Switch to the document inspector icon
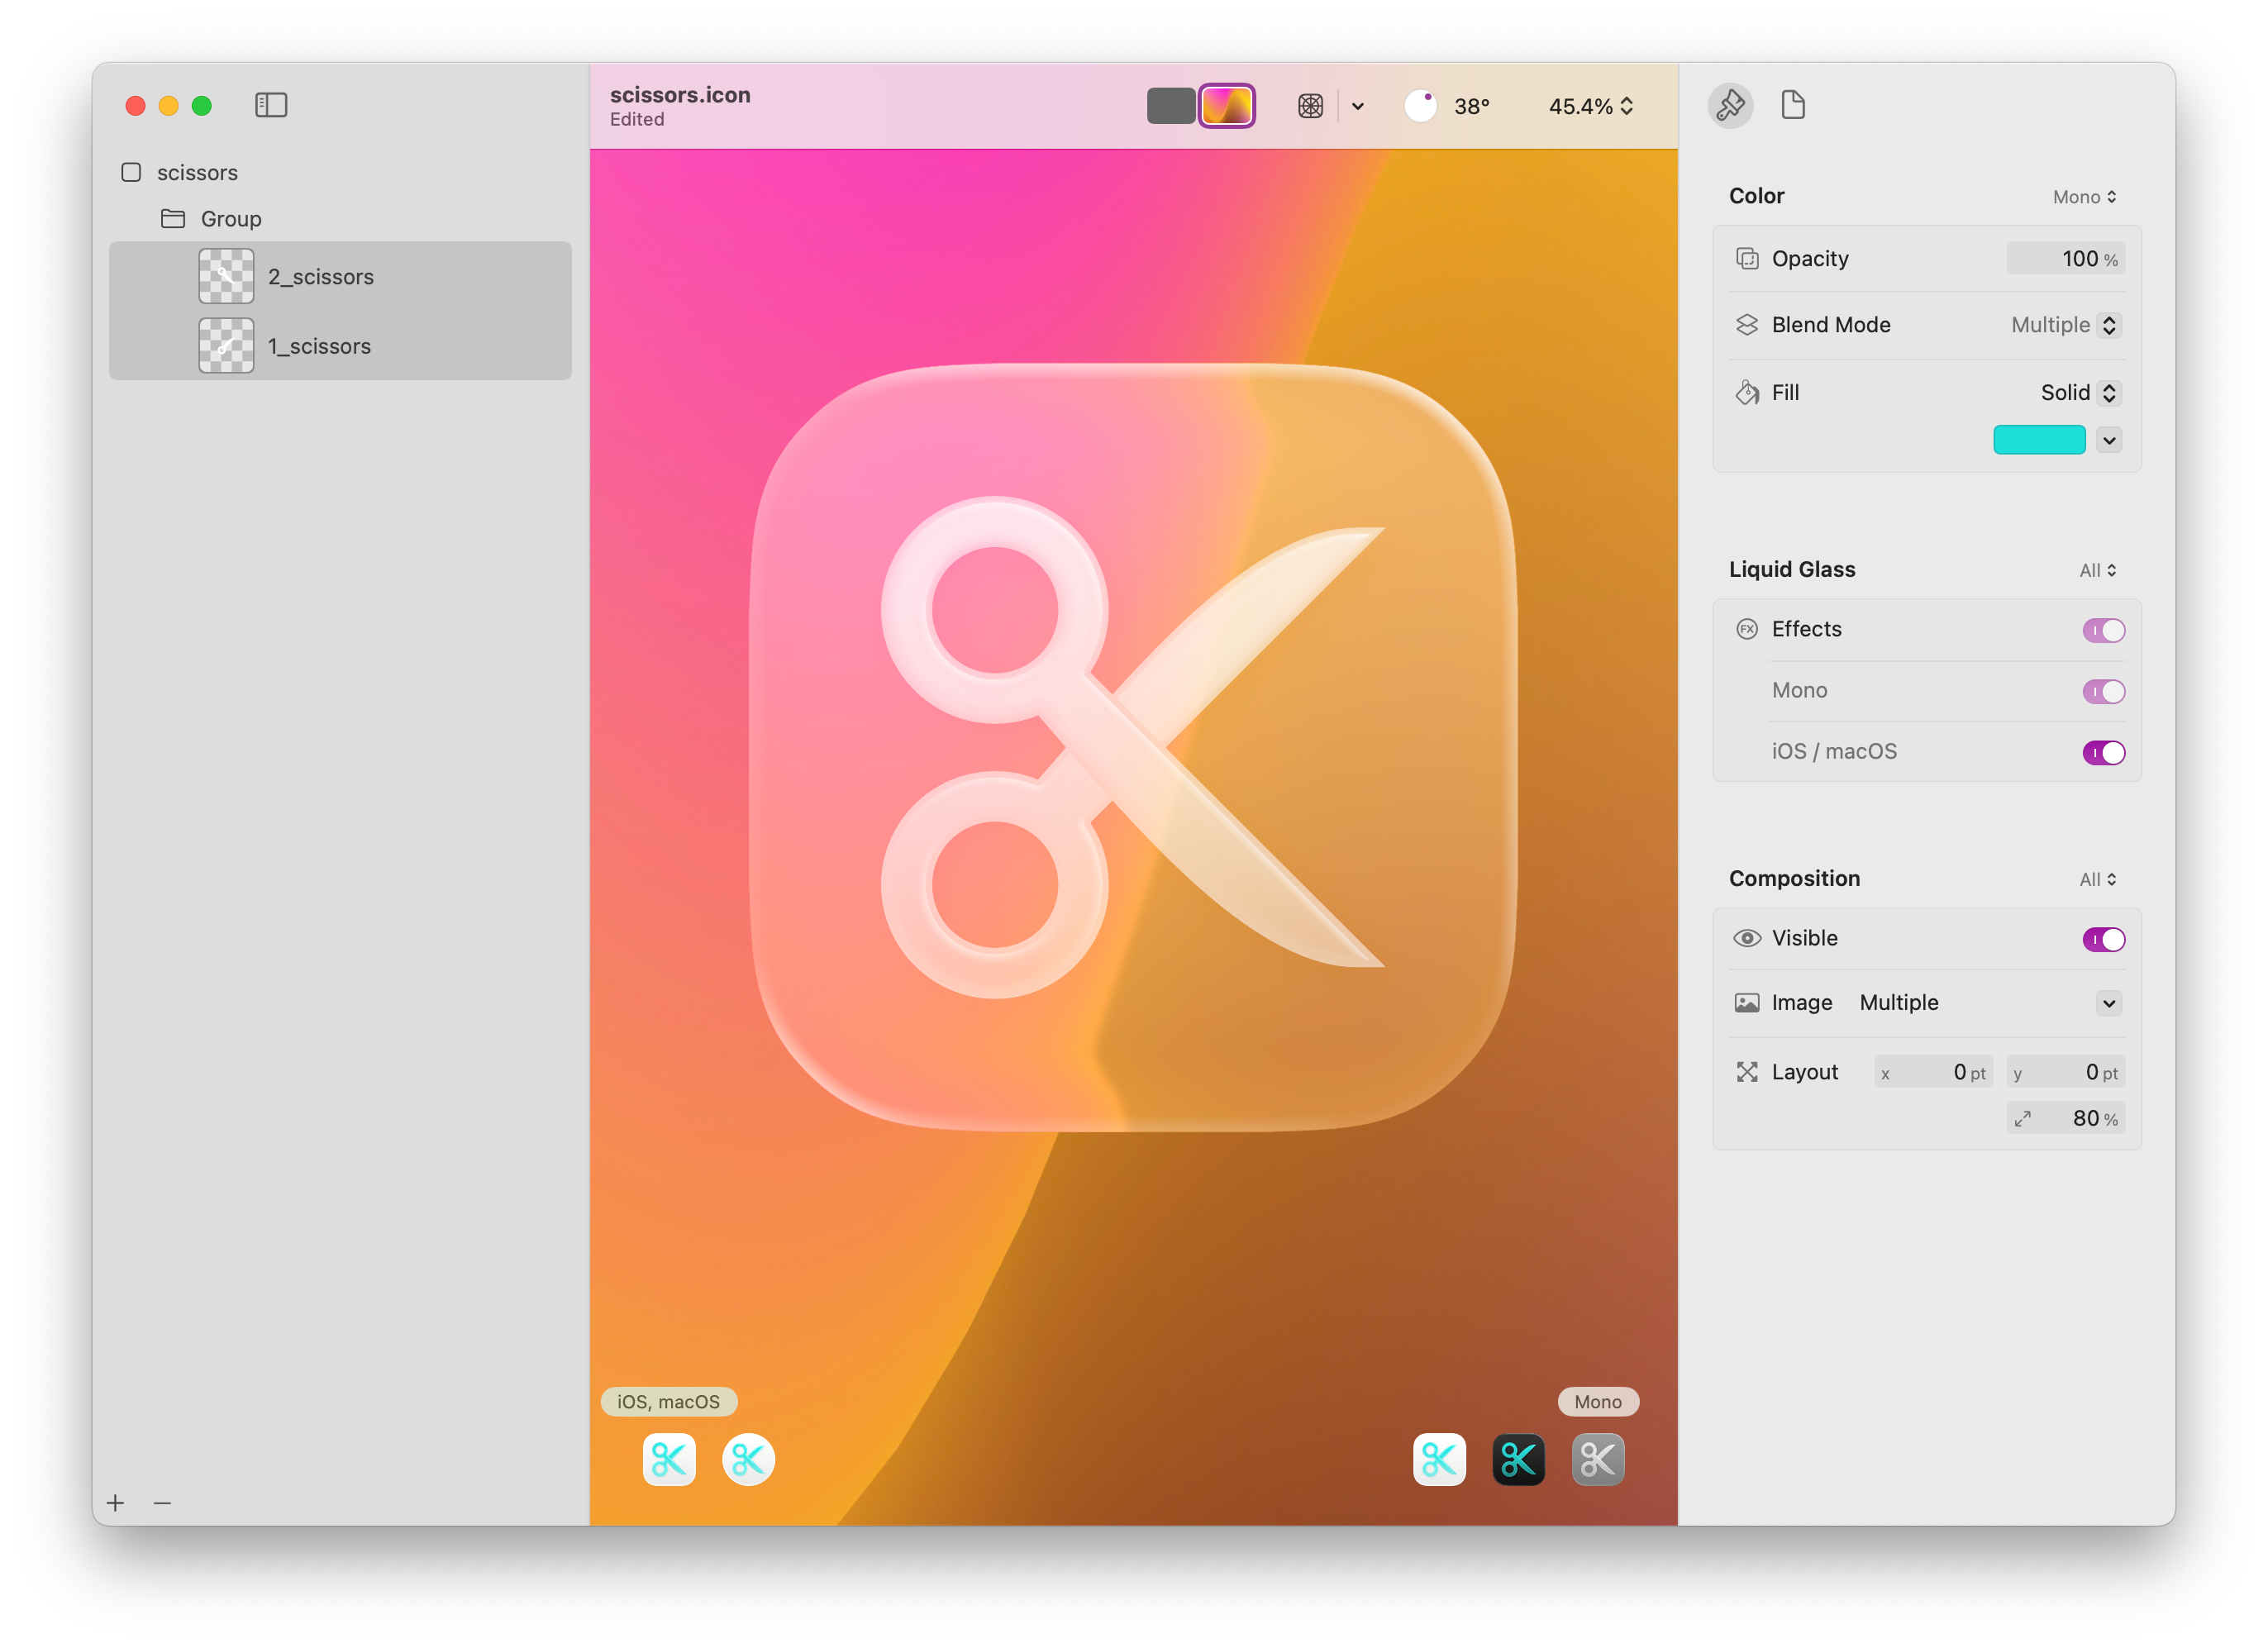The image size is (2268, 1648). [x=1793, y=105]
